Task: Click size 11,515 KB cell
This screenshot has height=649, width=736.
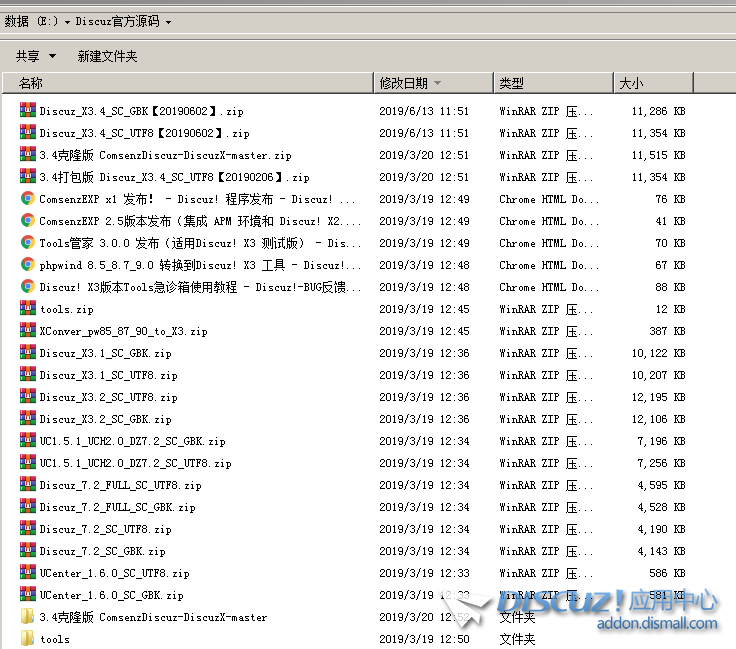Action: tap(658, 155)
